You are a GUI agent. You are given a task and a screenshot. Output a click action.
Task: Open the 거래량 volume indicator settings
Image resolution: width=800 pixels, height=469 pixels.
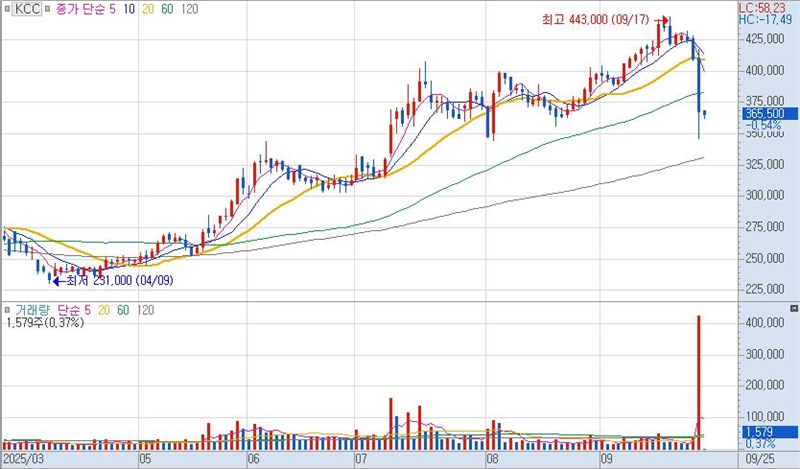[x=28, y=311]
